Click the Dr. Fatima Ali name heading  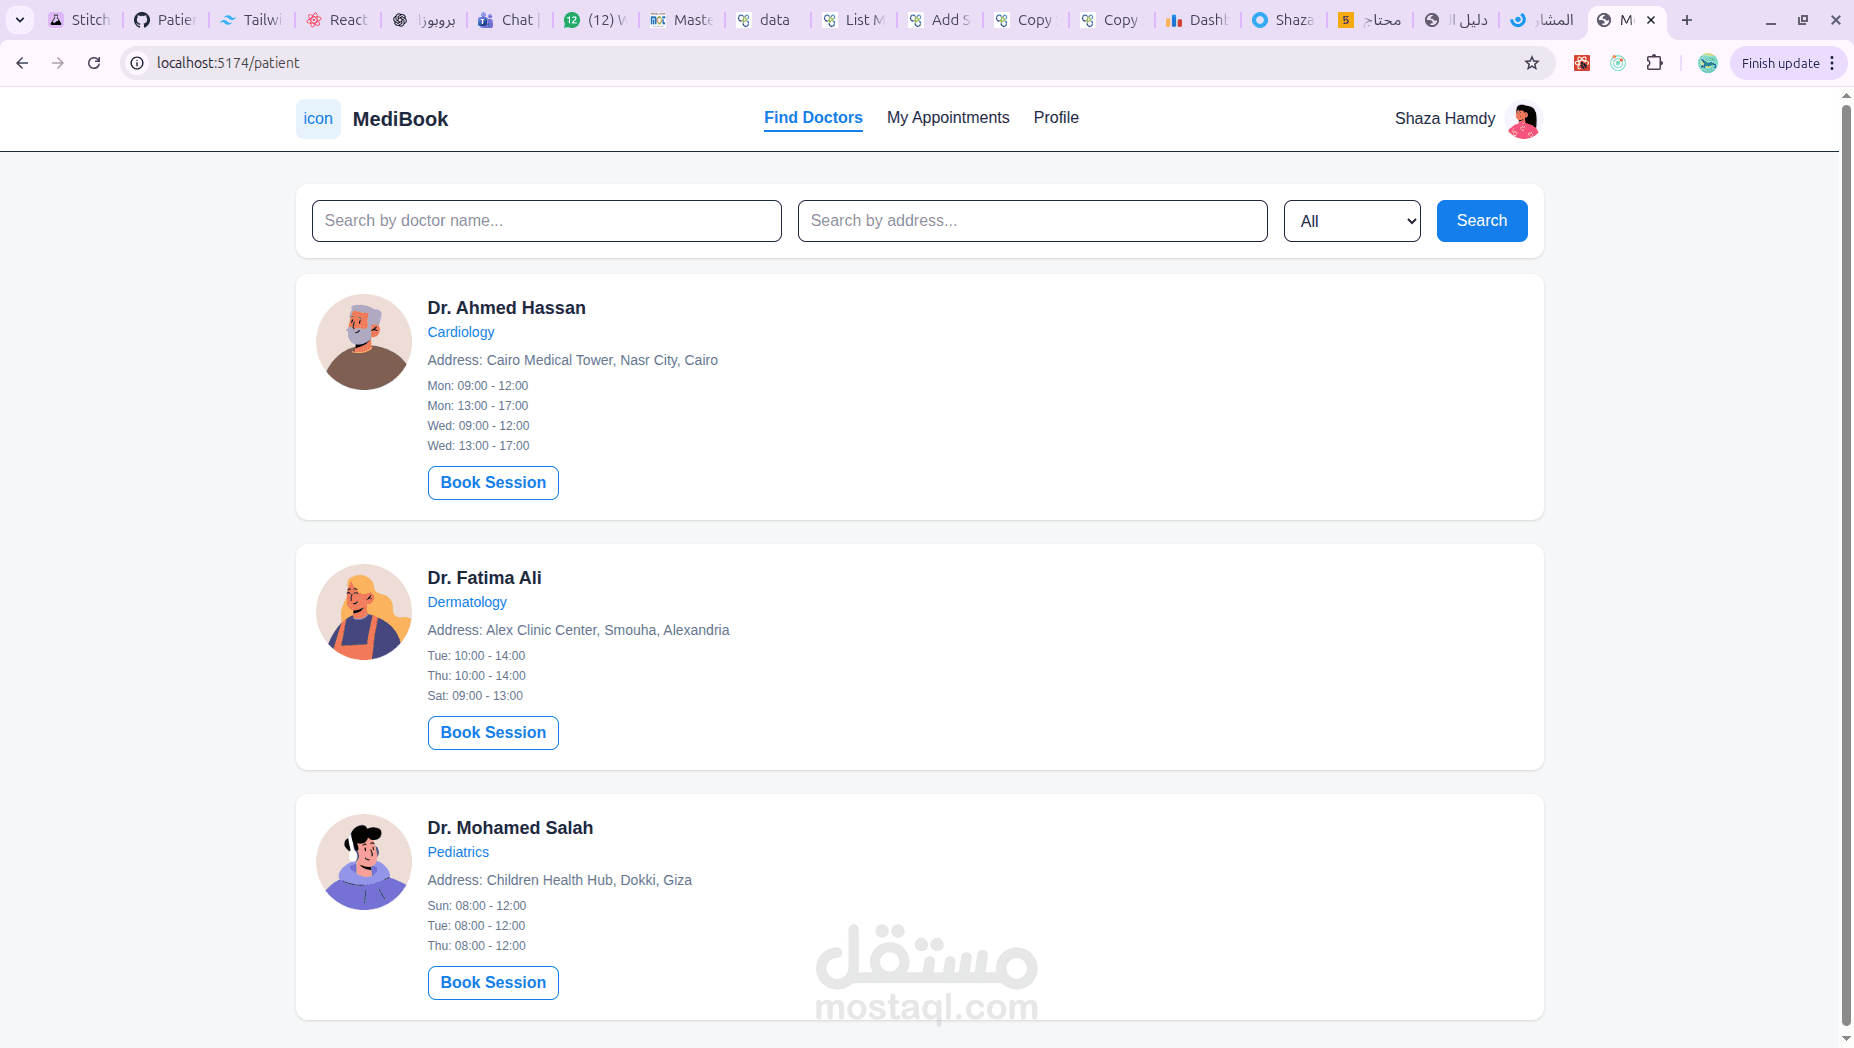pos(484,578)
